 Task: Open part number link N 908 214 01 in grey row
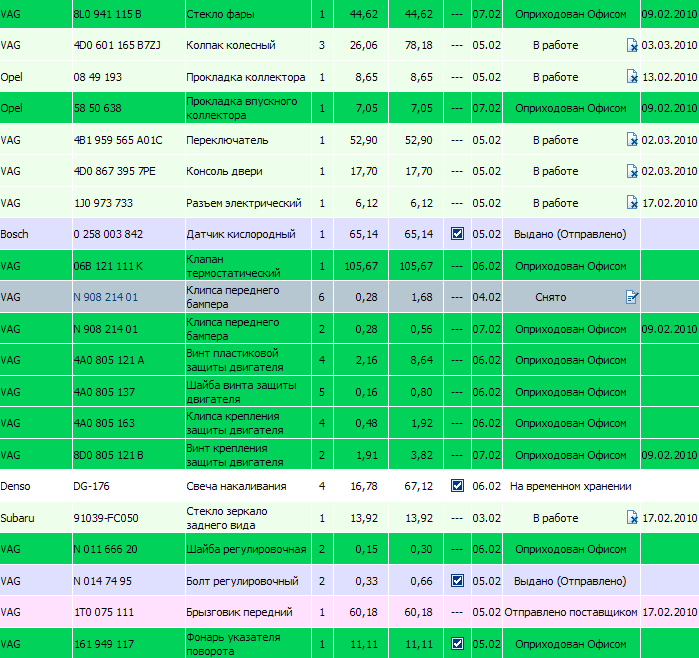[x=106, y=297]
